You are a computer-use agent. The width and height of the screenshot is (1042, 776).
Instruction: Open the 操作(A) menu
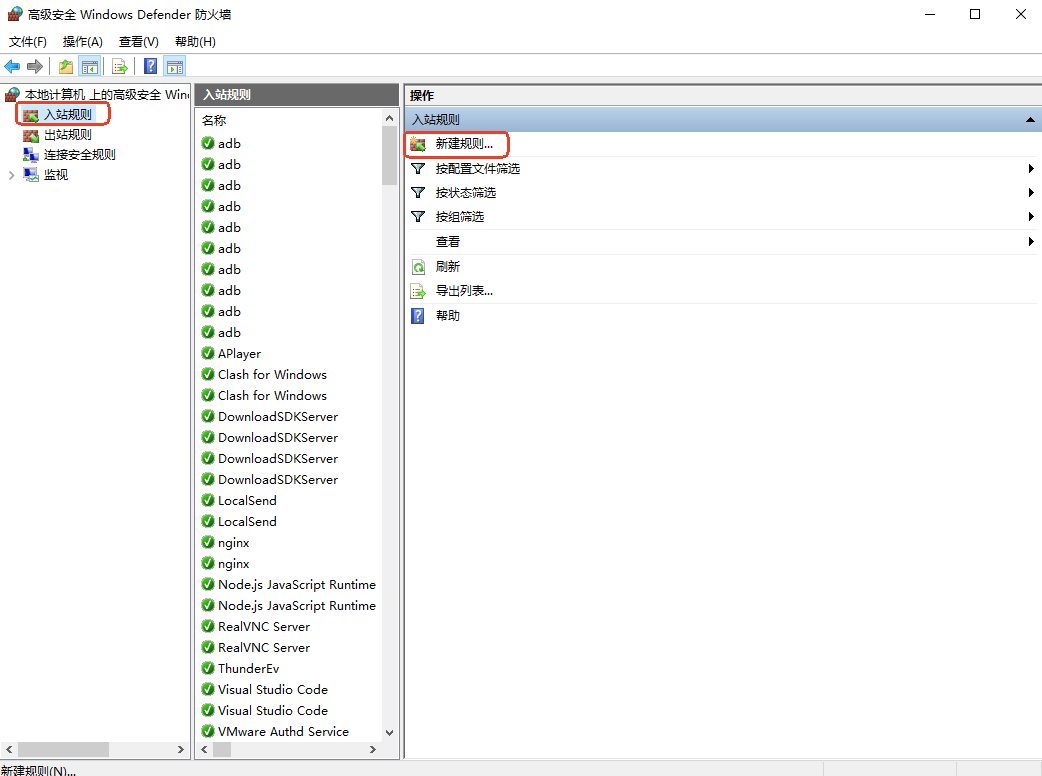click(x=82, y=42)
